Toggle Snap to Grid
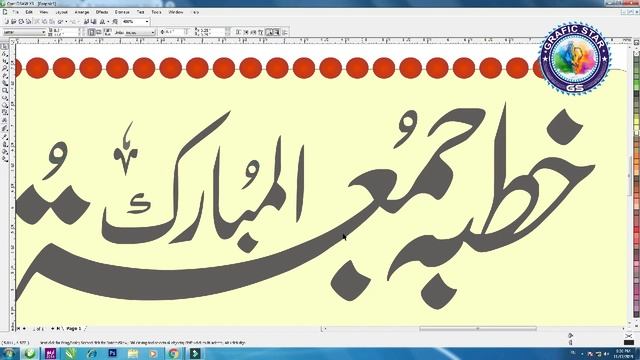Image resolution: width=640 pixels, height=360 pixels. click(238, 32)
